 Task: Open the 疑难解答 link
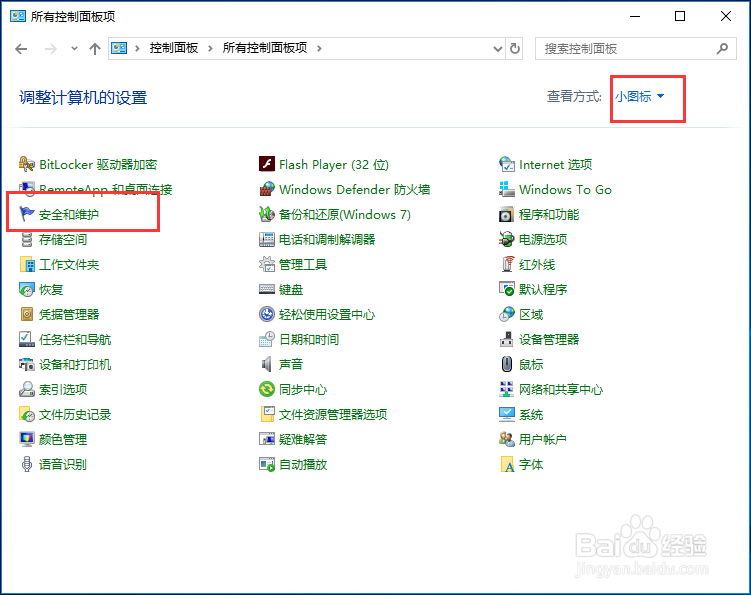pos(303,439)
